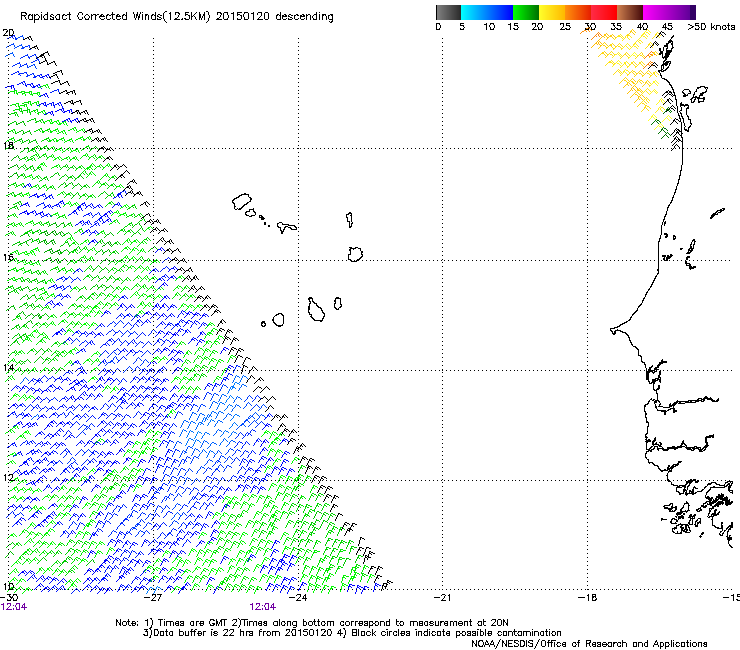Click the purple 12:04 timestamp near -24
The height and width of the screenshot is (650, 740).
click(x=262, y=607)
